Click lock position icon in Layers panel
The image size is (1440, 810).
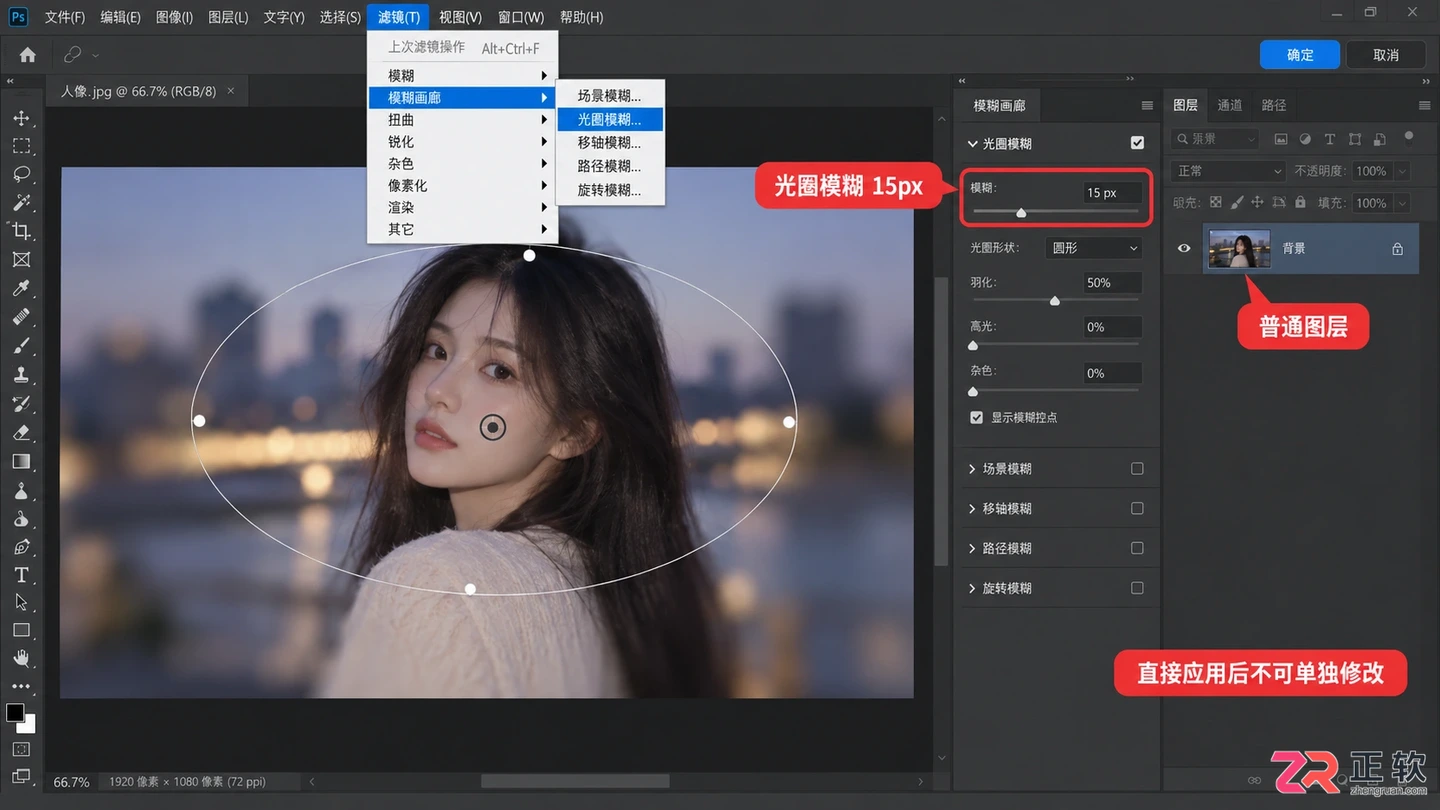pyautogui.click(x=1258, y=202)
